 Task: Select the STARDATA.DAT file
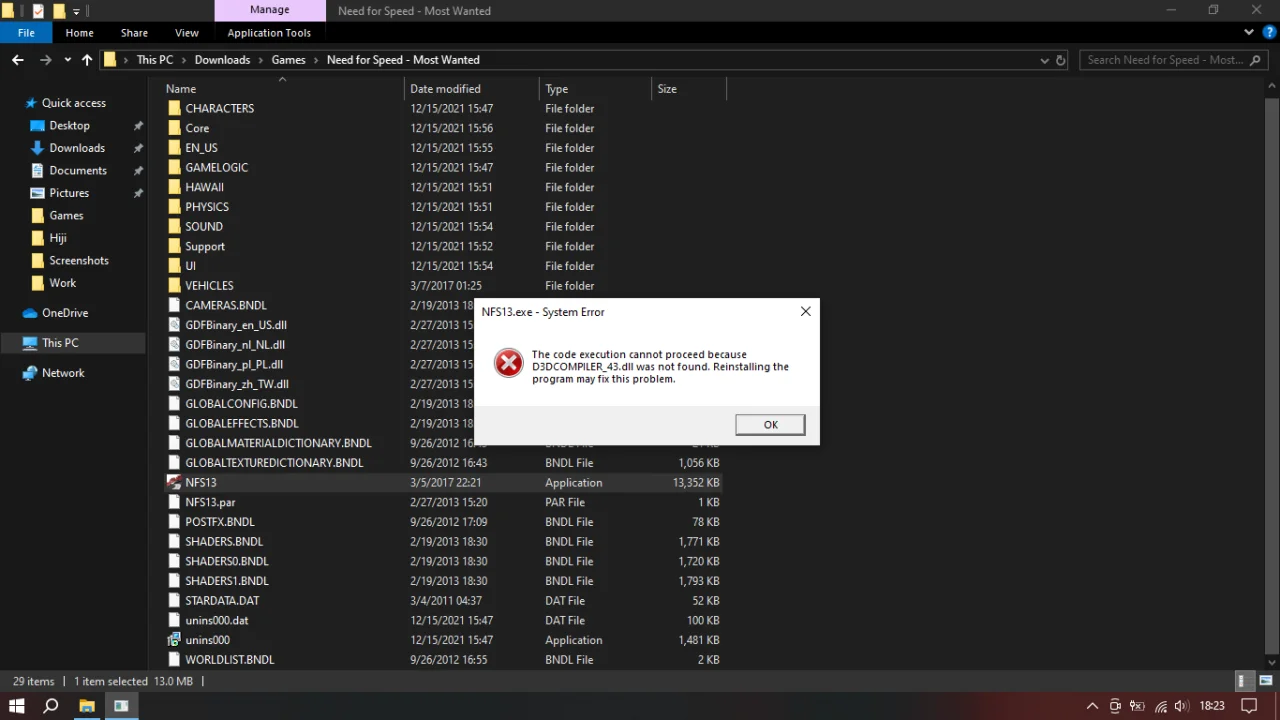[x=222, y=601]
